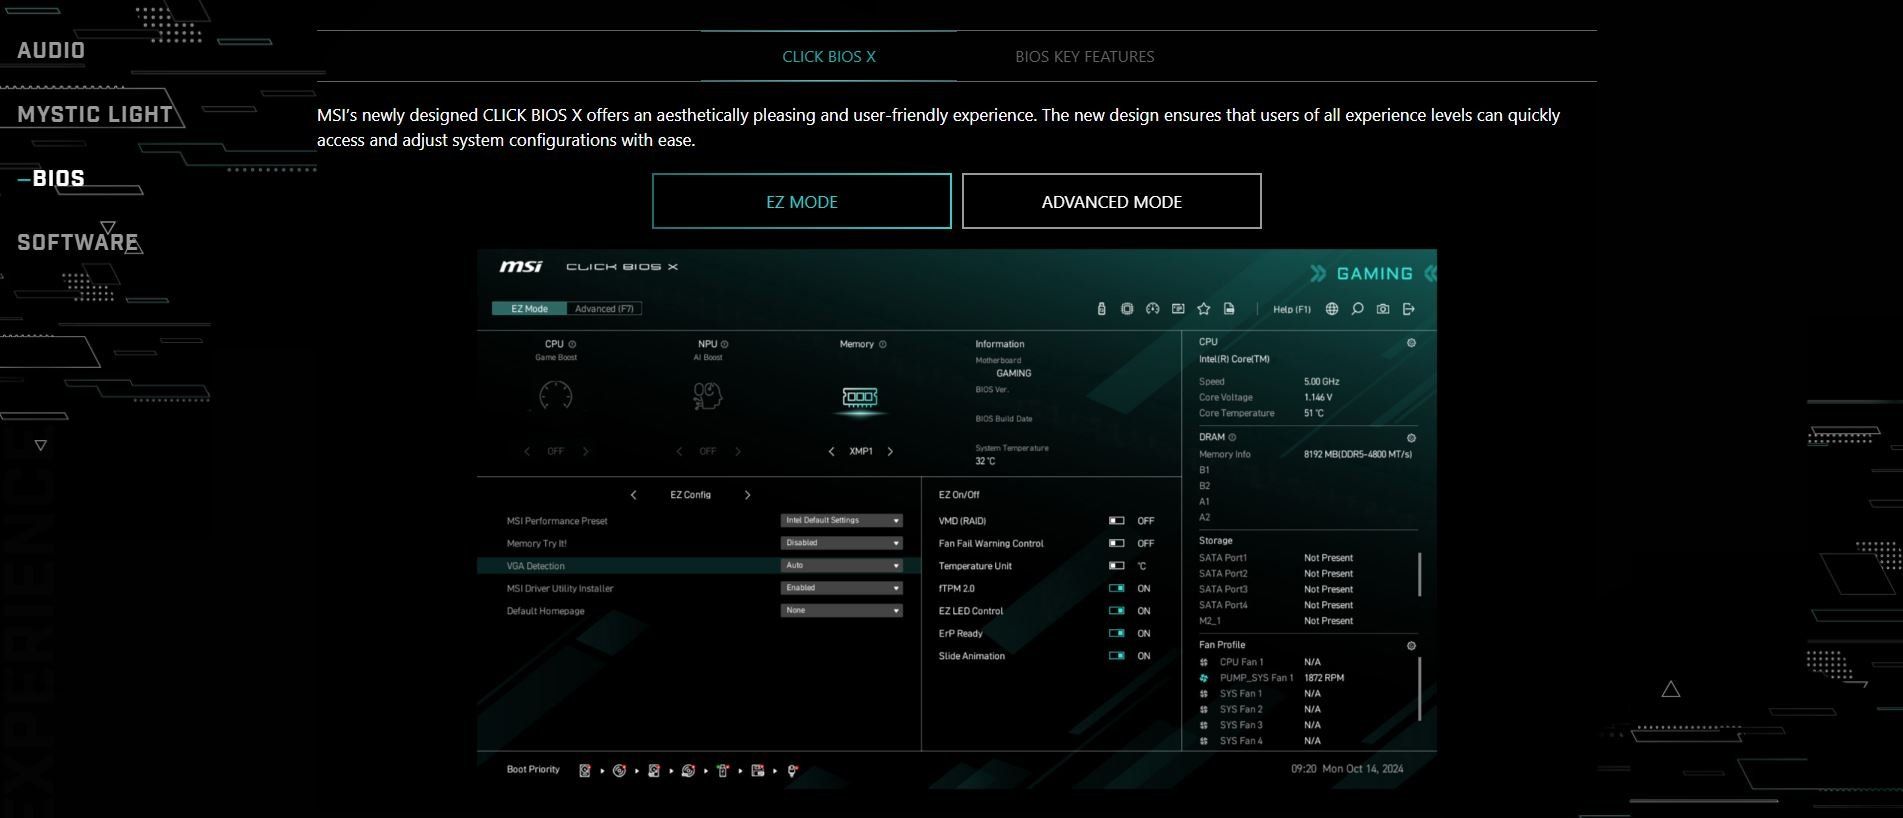The height and width of the screenshot is (818, 1903).
Task: Open Memory Try It! dropdown
Action: coord(841,543)
